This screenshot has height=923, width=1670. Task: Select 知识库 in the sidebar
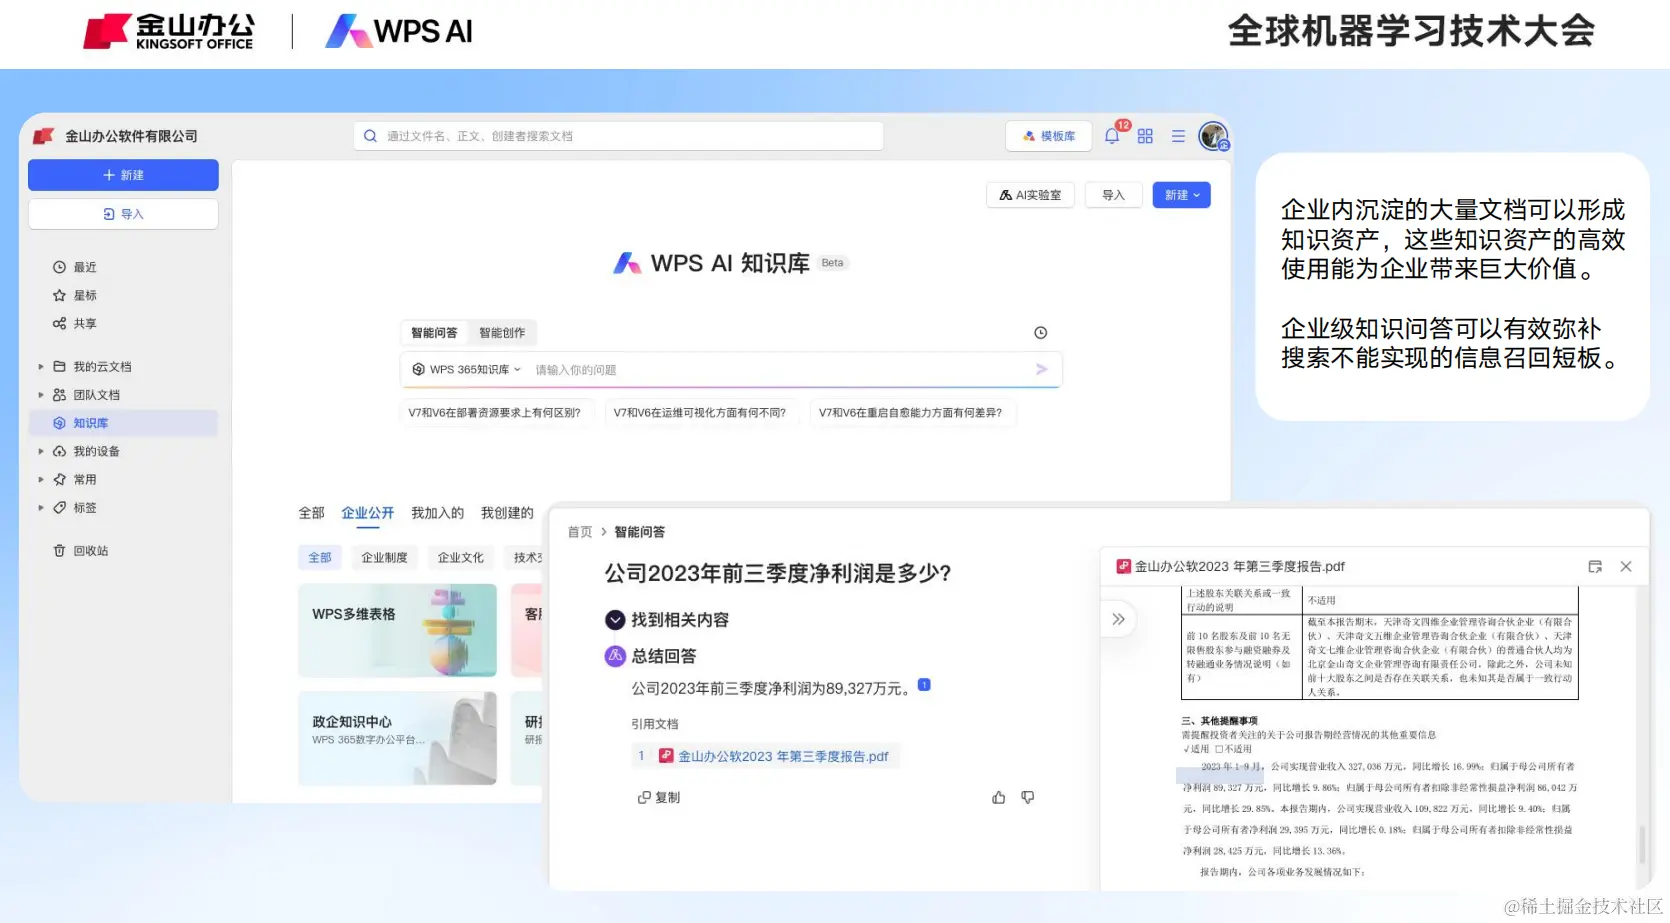(x=123, y=423)
